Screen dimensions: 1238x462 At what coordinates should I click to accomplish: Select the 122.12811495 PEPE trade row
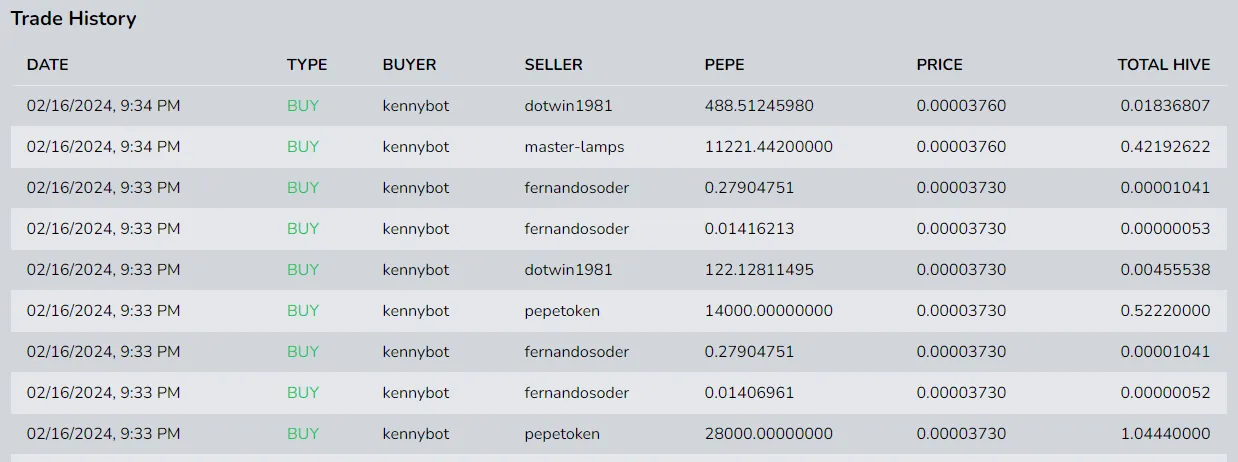coord(619,270)
